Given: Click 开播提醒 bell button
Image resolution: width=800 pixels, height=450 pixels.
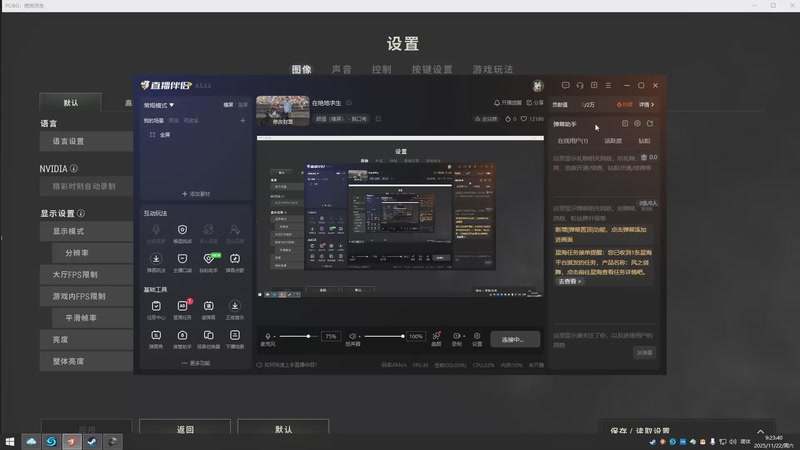Looking at the screenshot, I should [508, 103].
